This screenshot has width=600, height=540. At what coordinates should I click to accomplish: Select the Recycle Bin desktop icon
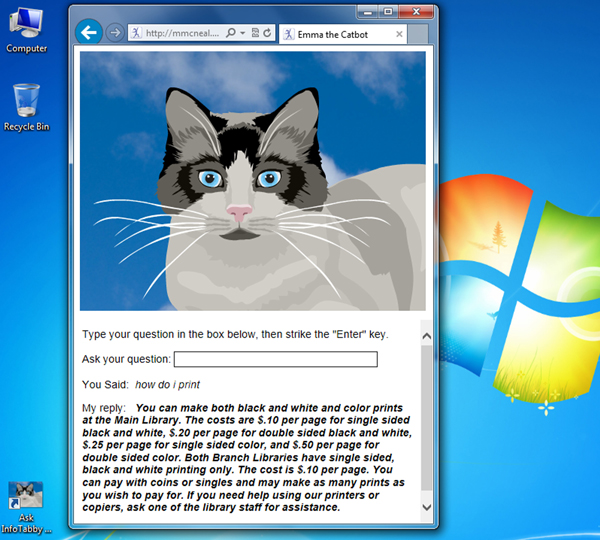point(26,106)
